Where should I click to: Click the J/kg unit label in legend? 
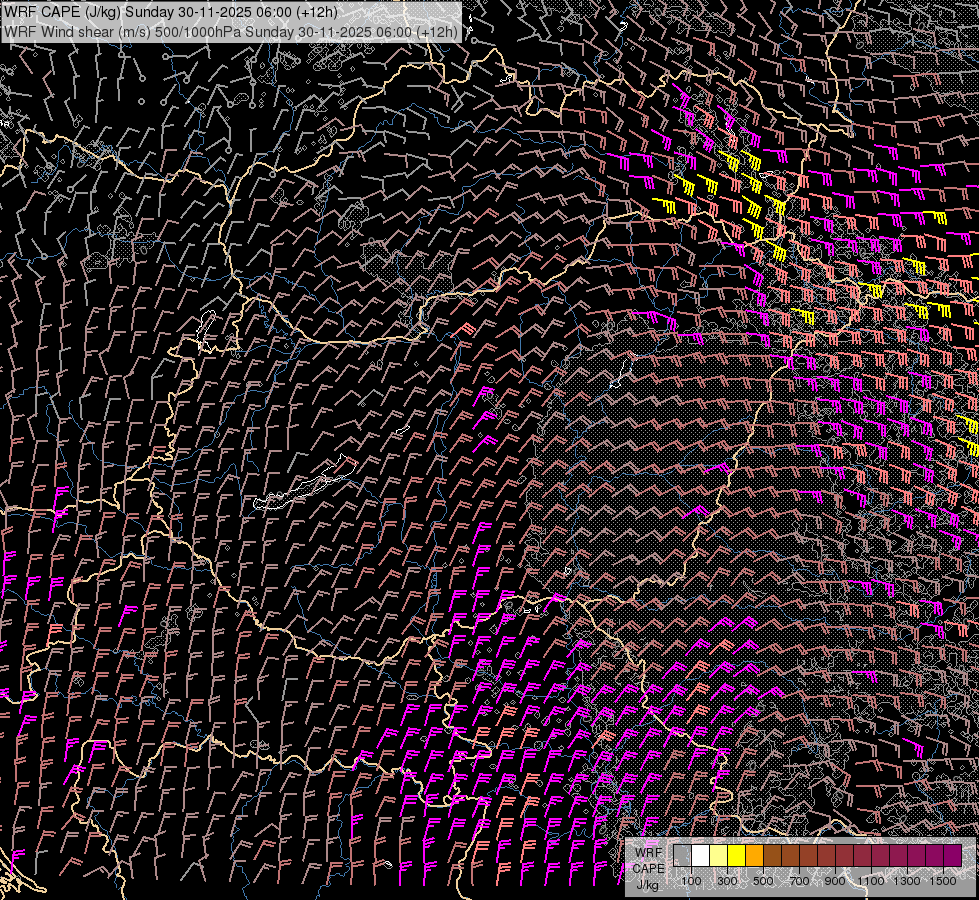point(648,884)
